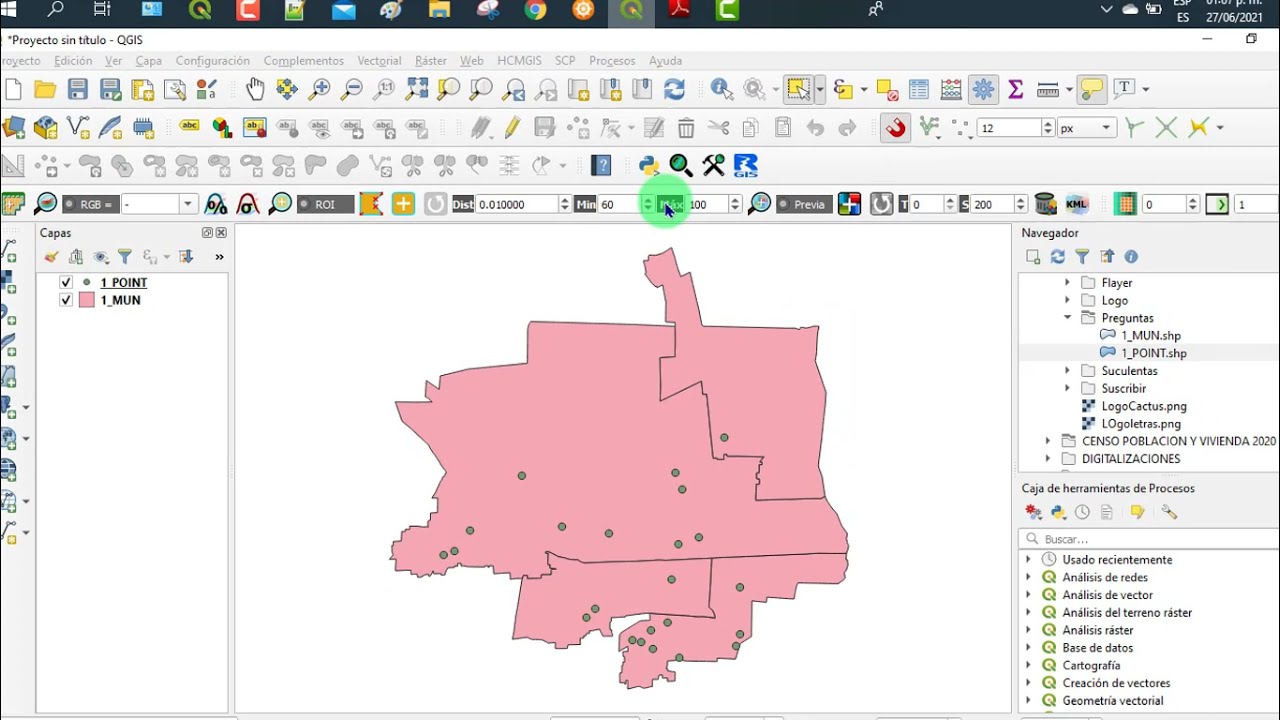Show more Capas panel tools chevron

tap(219, 257)
